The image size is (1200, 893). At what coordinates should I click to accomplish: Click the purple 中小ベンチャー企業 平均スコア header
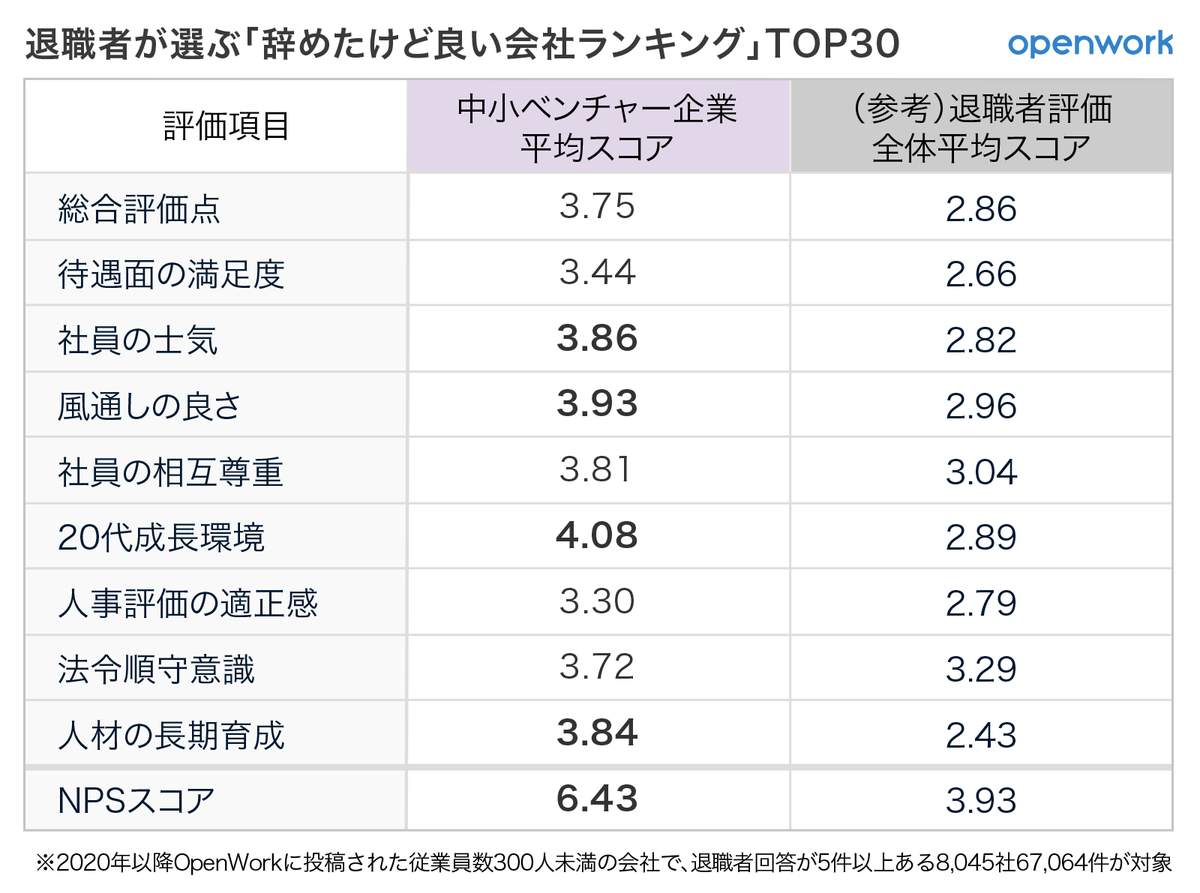pos(597,127)
